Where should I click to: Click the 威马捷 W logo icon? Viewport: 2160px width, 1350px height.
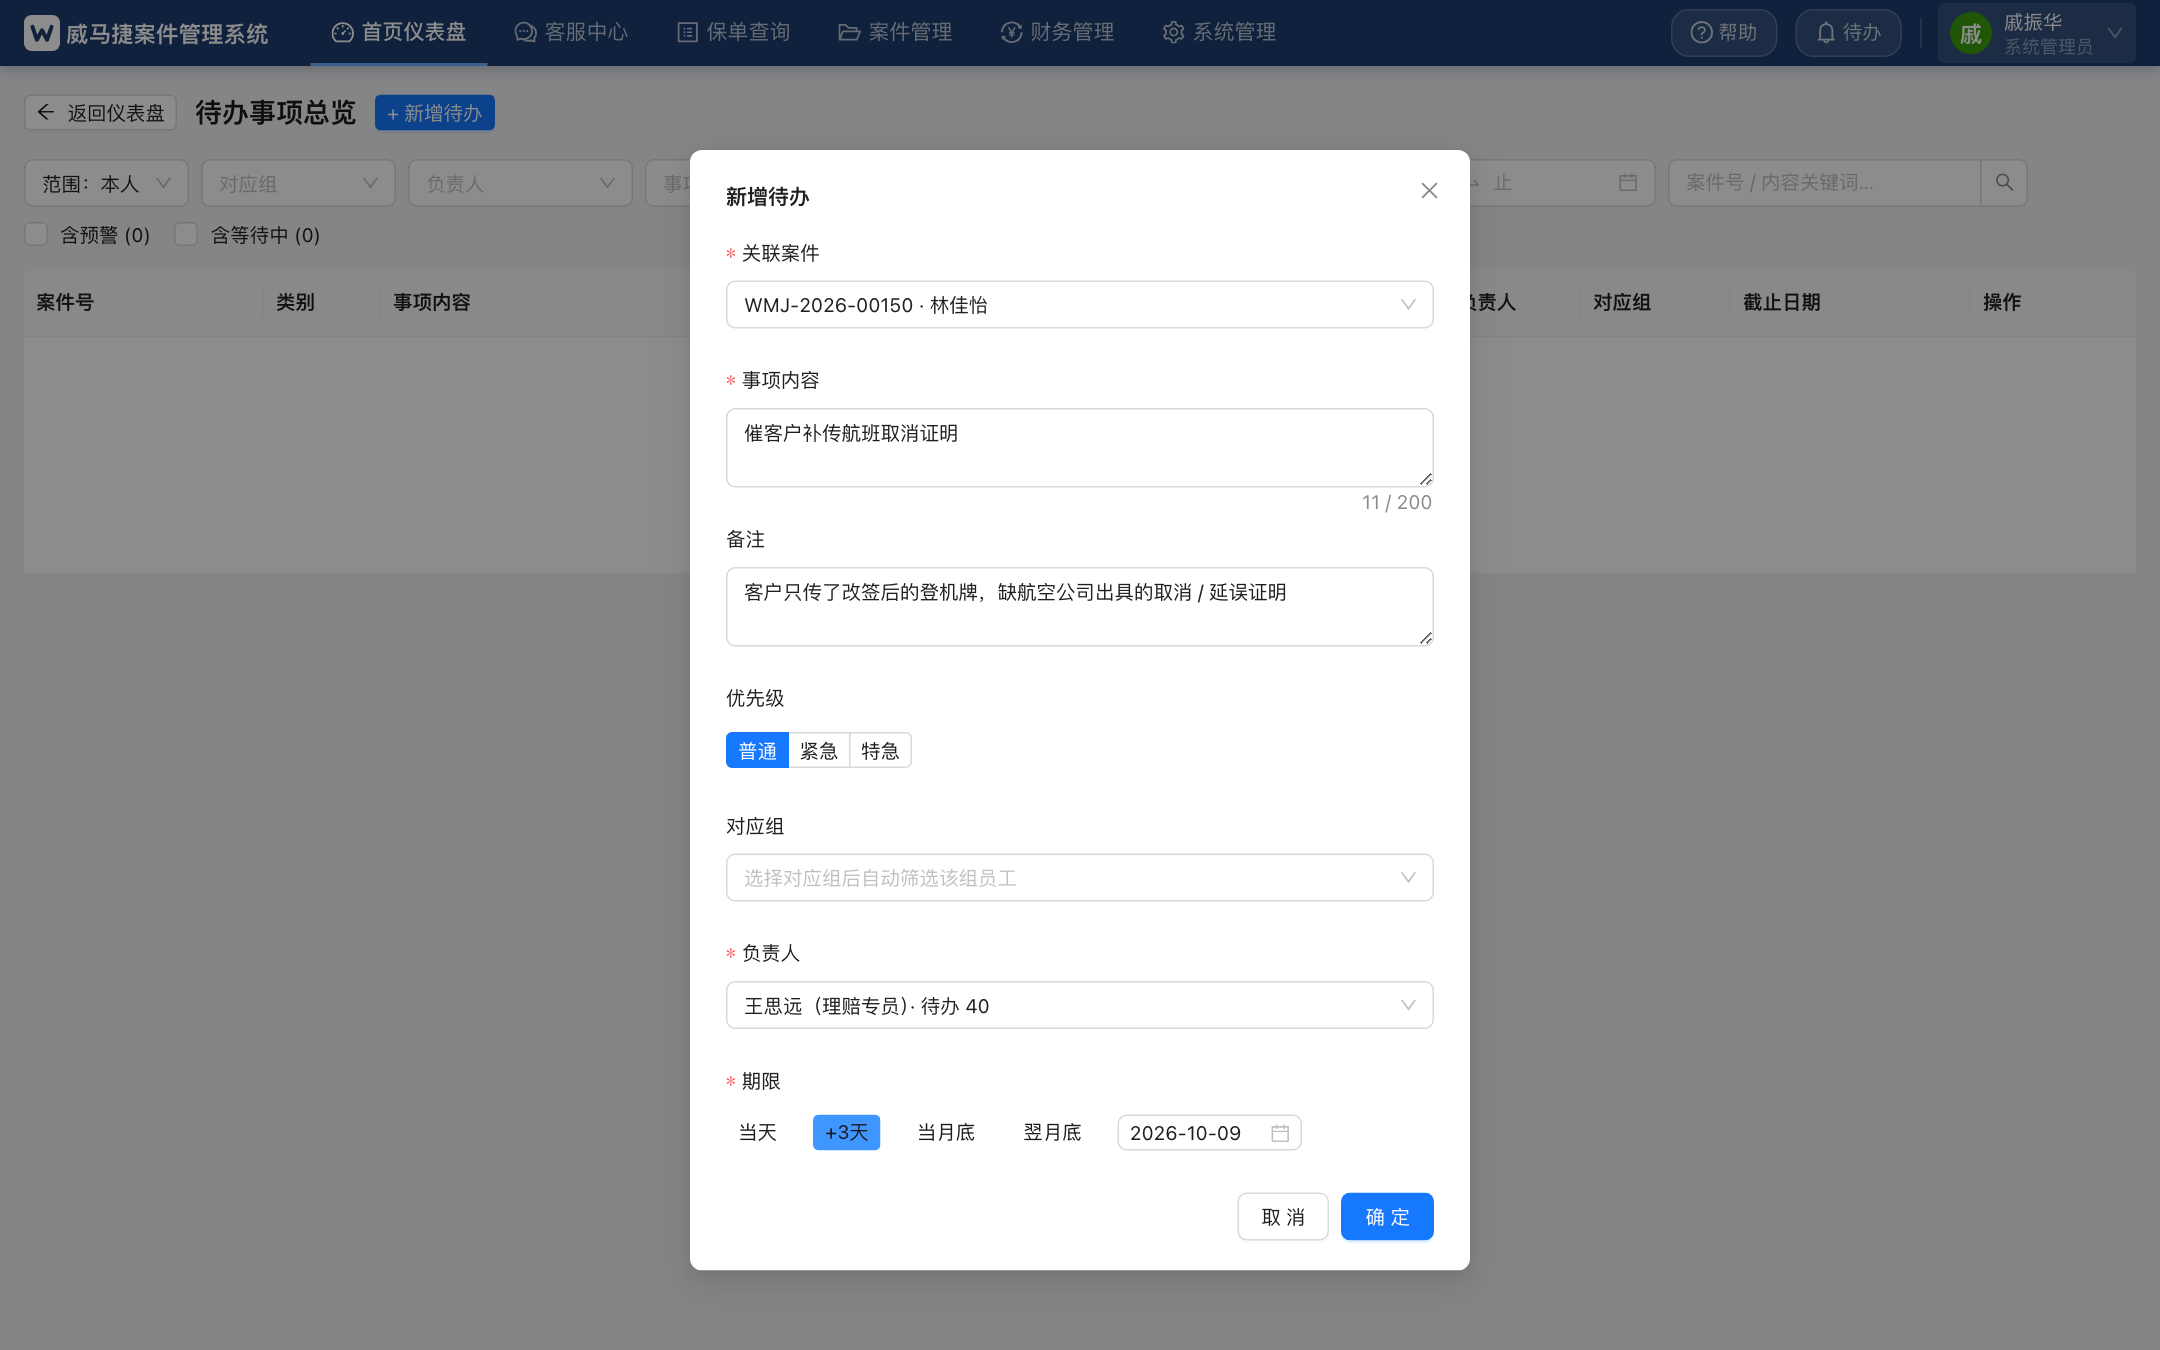41,33
